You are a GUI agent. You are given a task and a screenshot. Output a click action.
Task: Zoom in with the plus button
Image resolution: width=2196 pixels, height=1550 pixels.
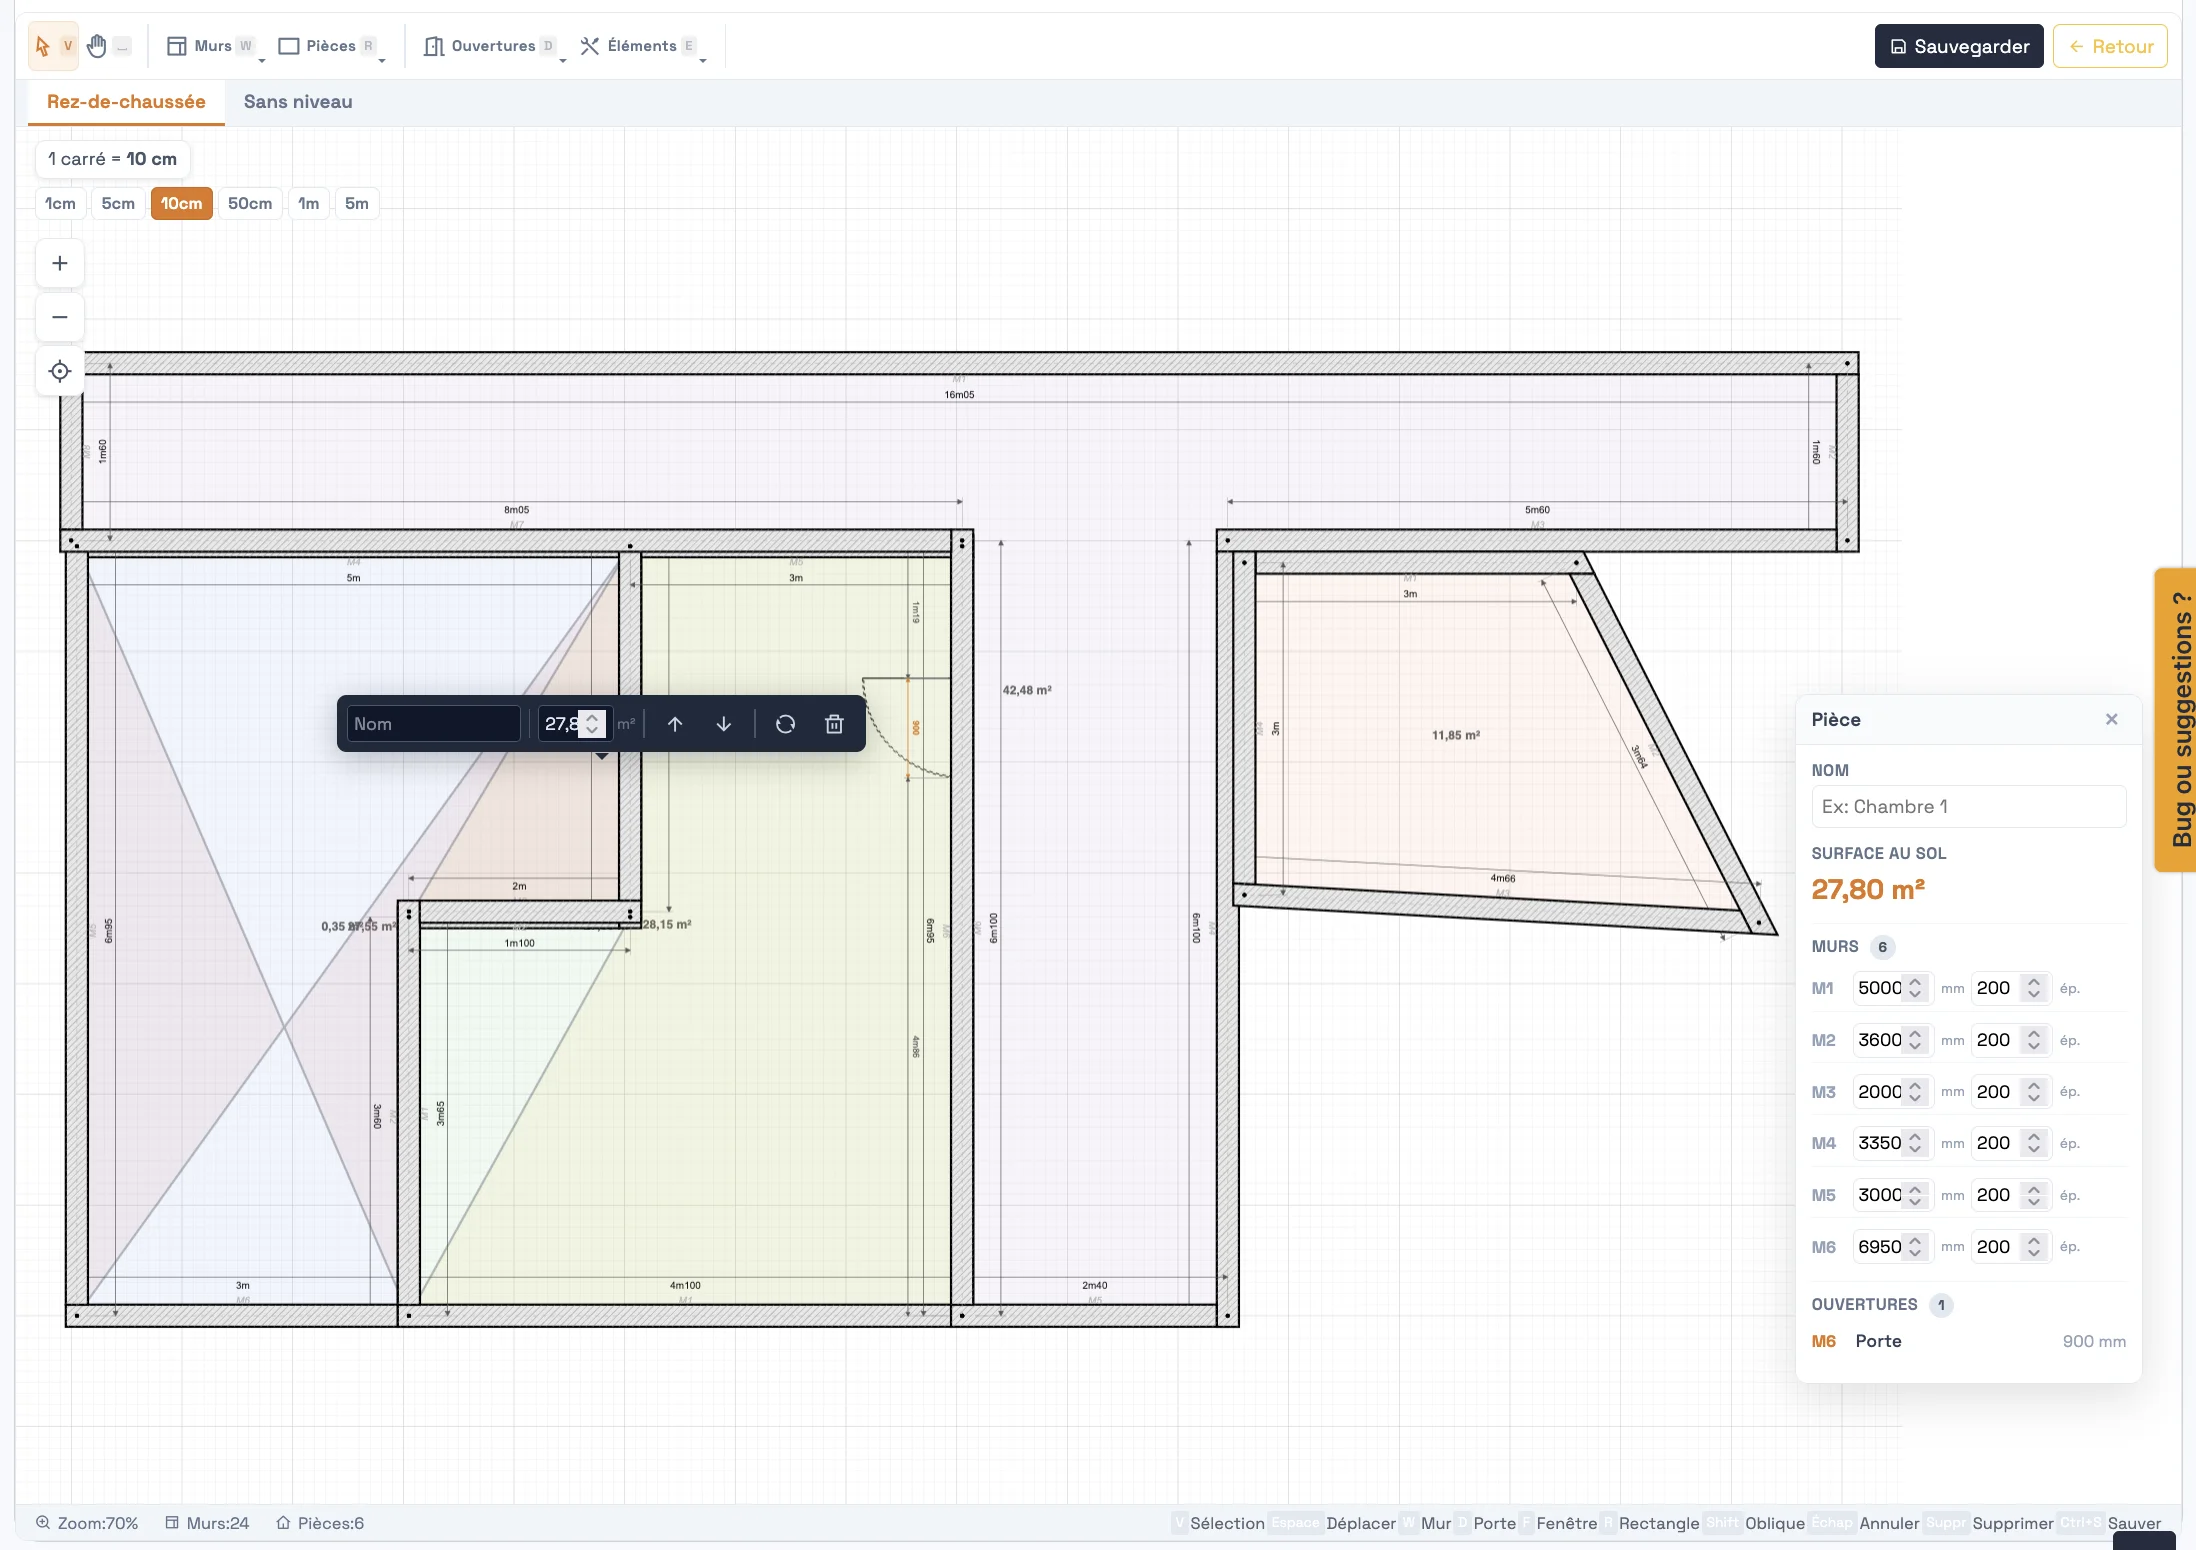pyautogui.click(x=60, y=264)
